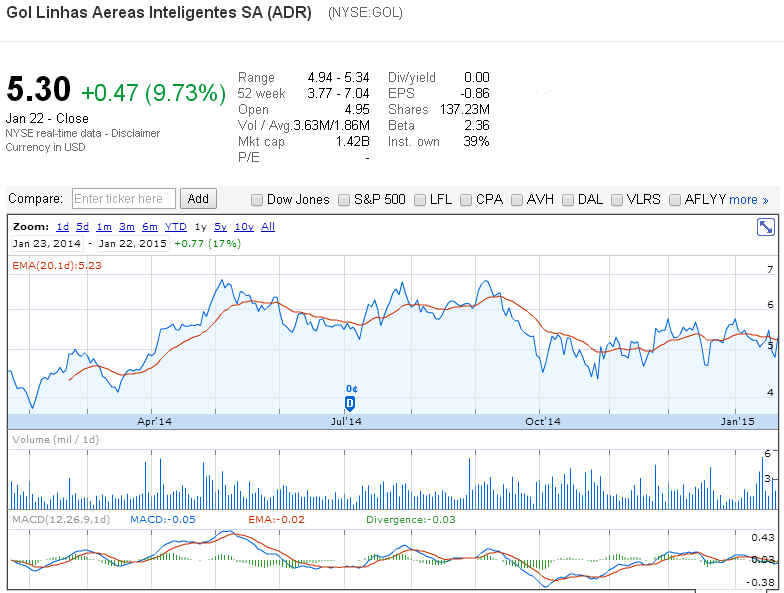This screenshot has width=784, height=593.
Task: Click the EPS value -0.86
Action: click(475, 94)
